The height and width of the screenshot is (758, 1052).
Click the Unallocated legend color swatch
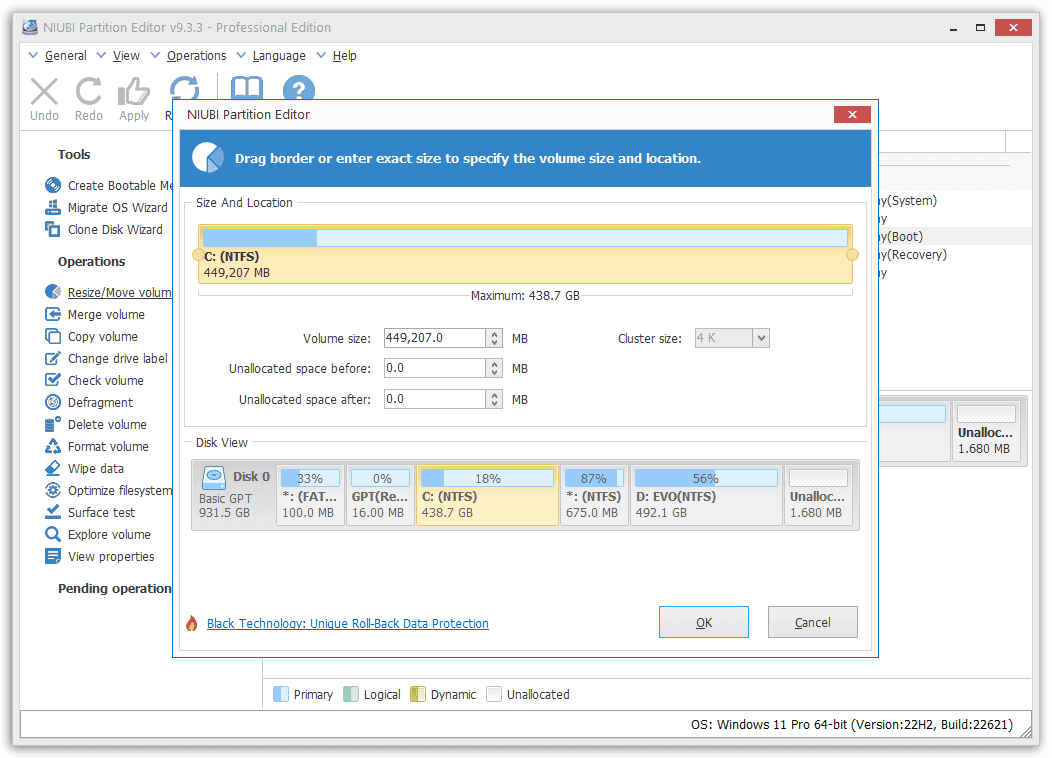494,694
